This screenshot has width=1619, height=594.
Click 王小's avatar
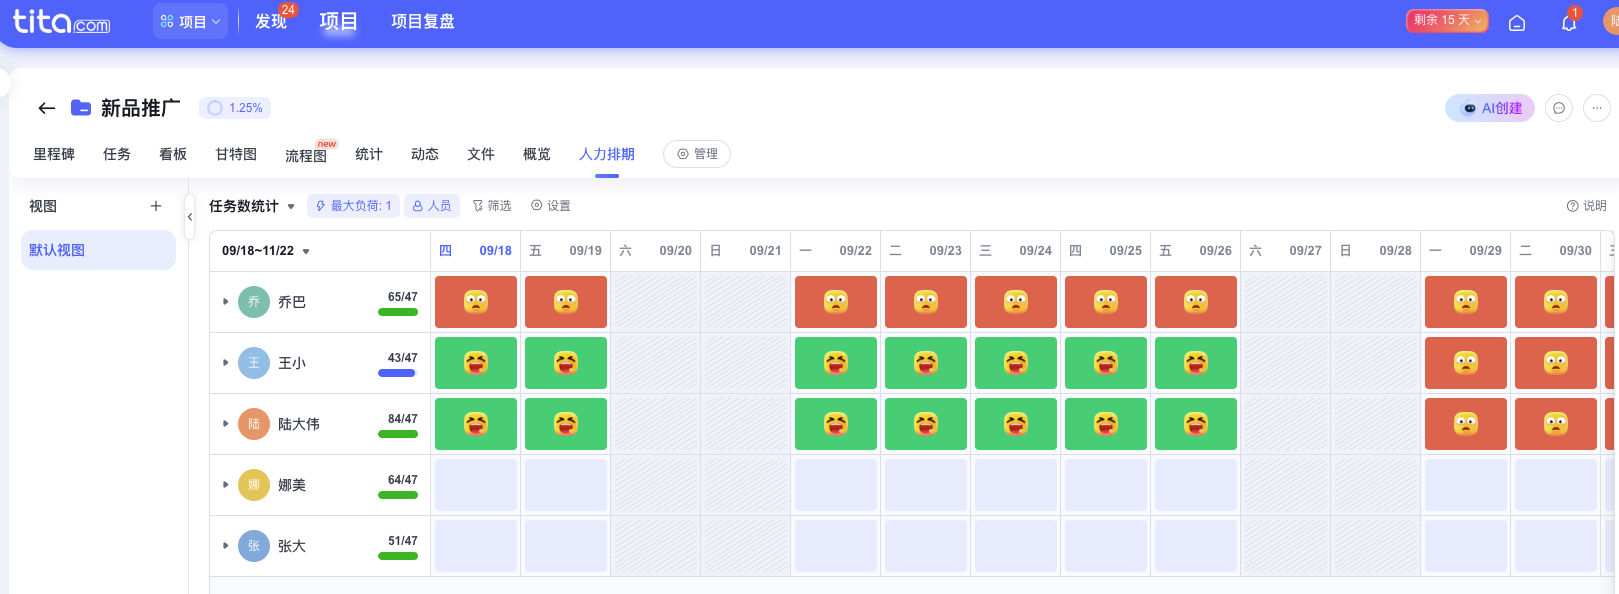(254, 363)
